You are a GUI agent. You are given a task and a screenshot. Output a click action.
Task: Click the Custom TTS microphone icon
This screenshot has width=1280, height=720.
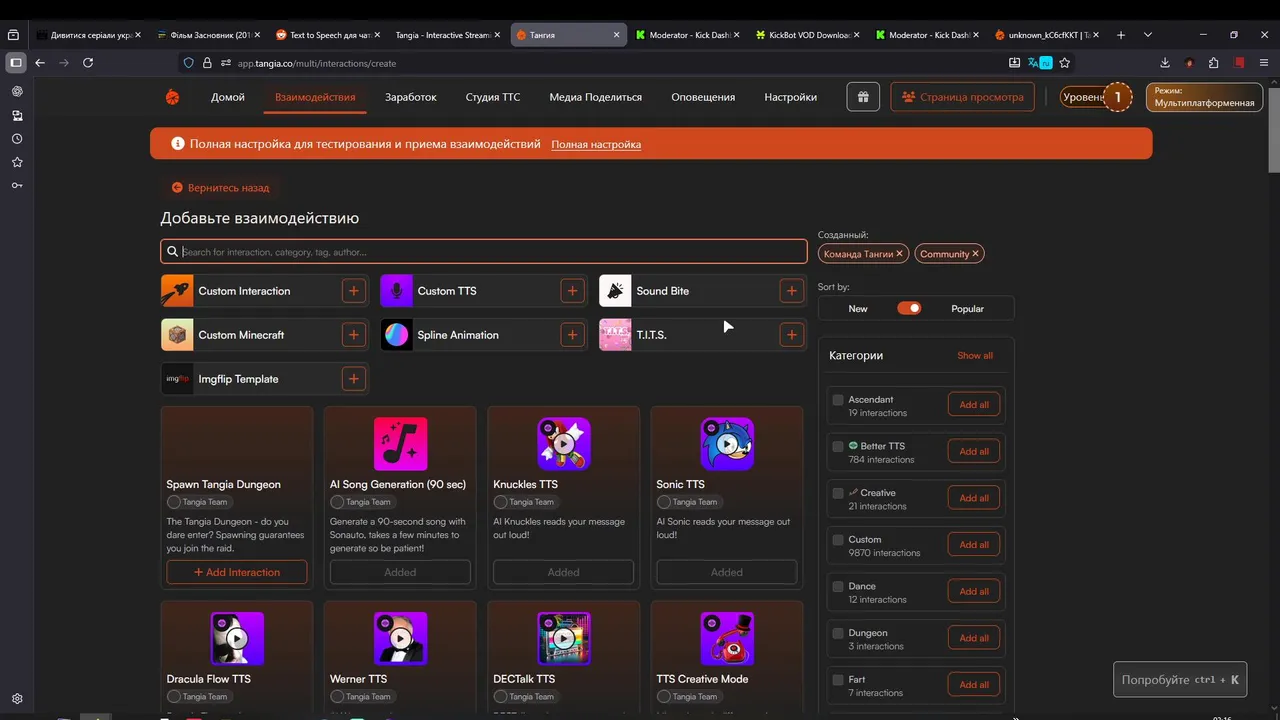click(x=396, y=291)
